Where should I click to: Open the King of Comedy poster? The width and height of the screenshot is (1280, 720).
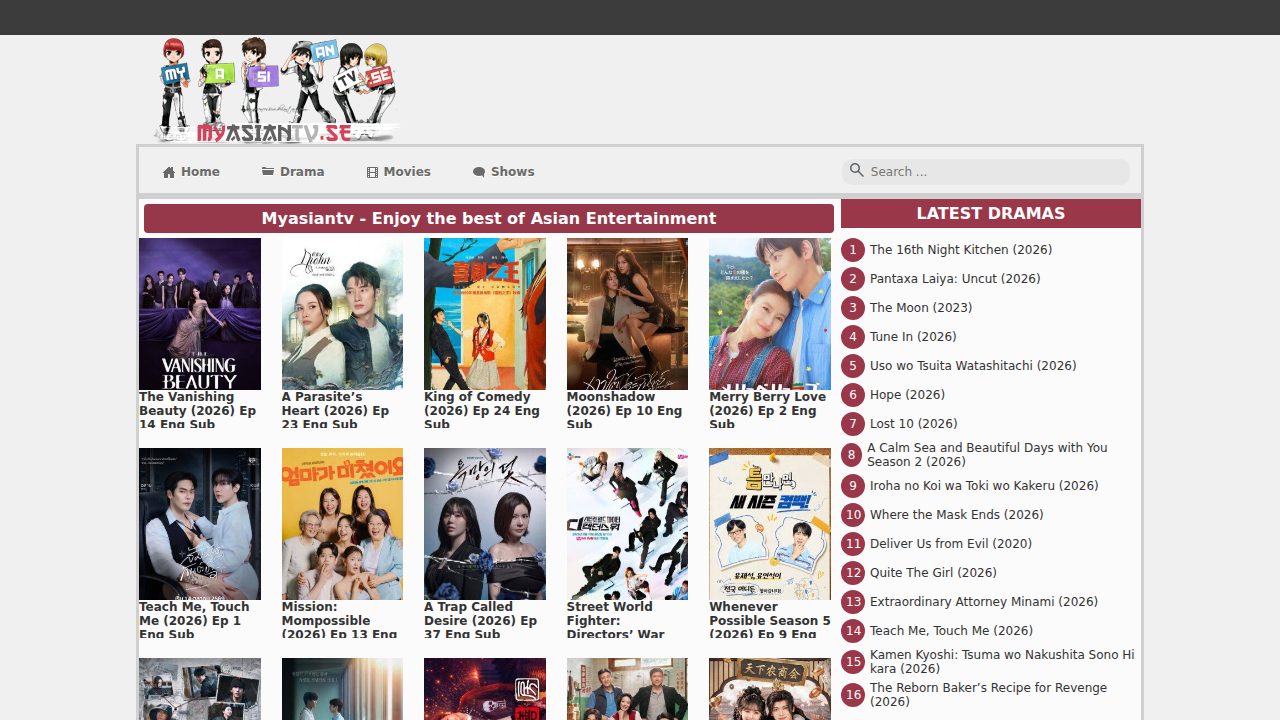(485, 314)
